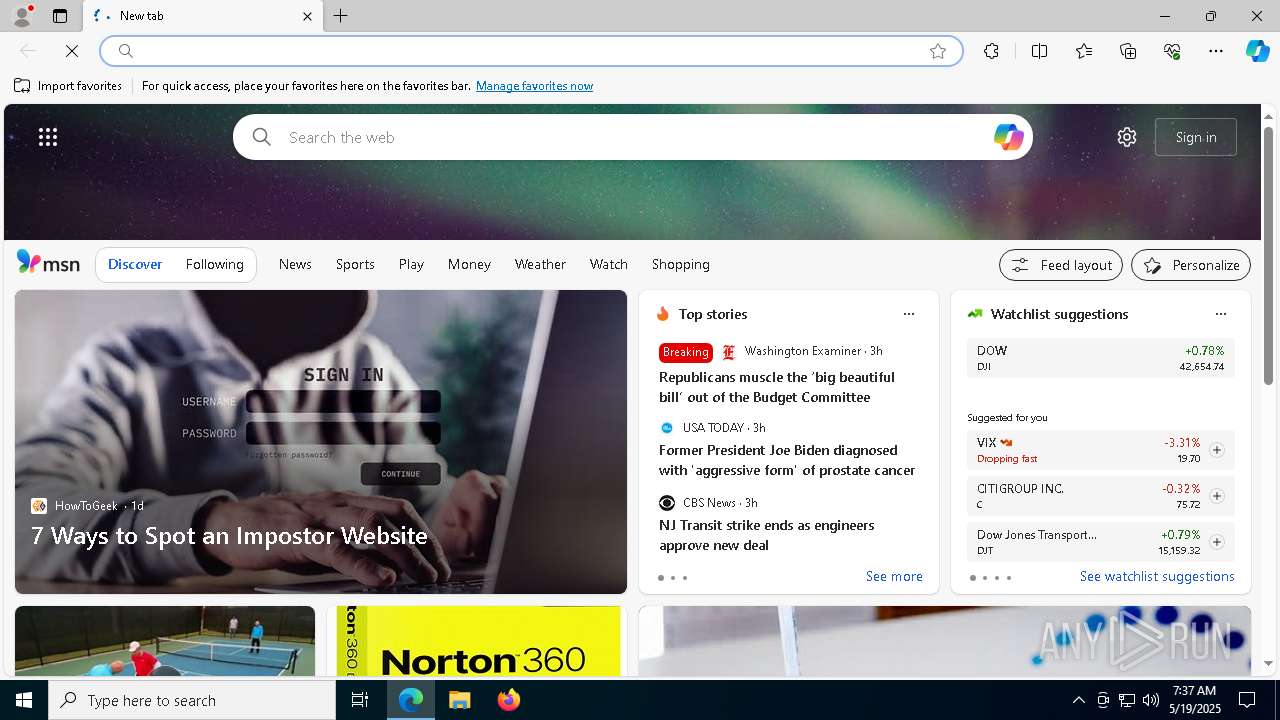Open Task View on taskbar
Image resolution: width=1280 pixels, height=720 pixels.
pyautogui.click(x=360, y=700)
